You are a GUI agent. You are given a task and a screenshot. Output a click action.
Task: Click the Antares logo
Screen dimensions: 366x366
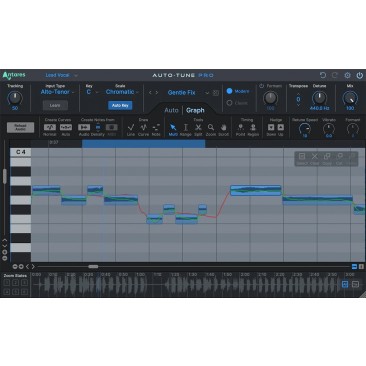[x=14, y=75]
